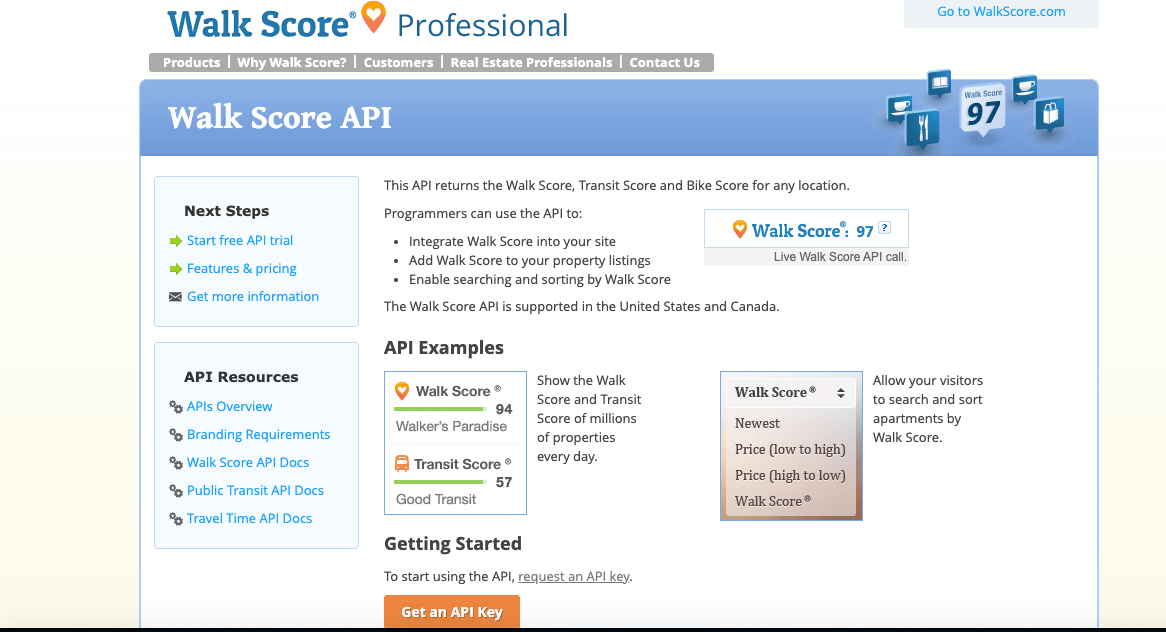
Task: Click the Transit Score bus icon
Action: click(x=402, y=464)
